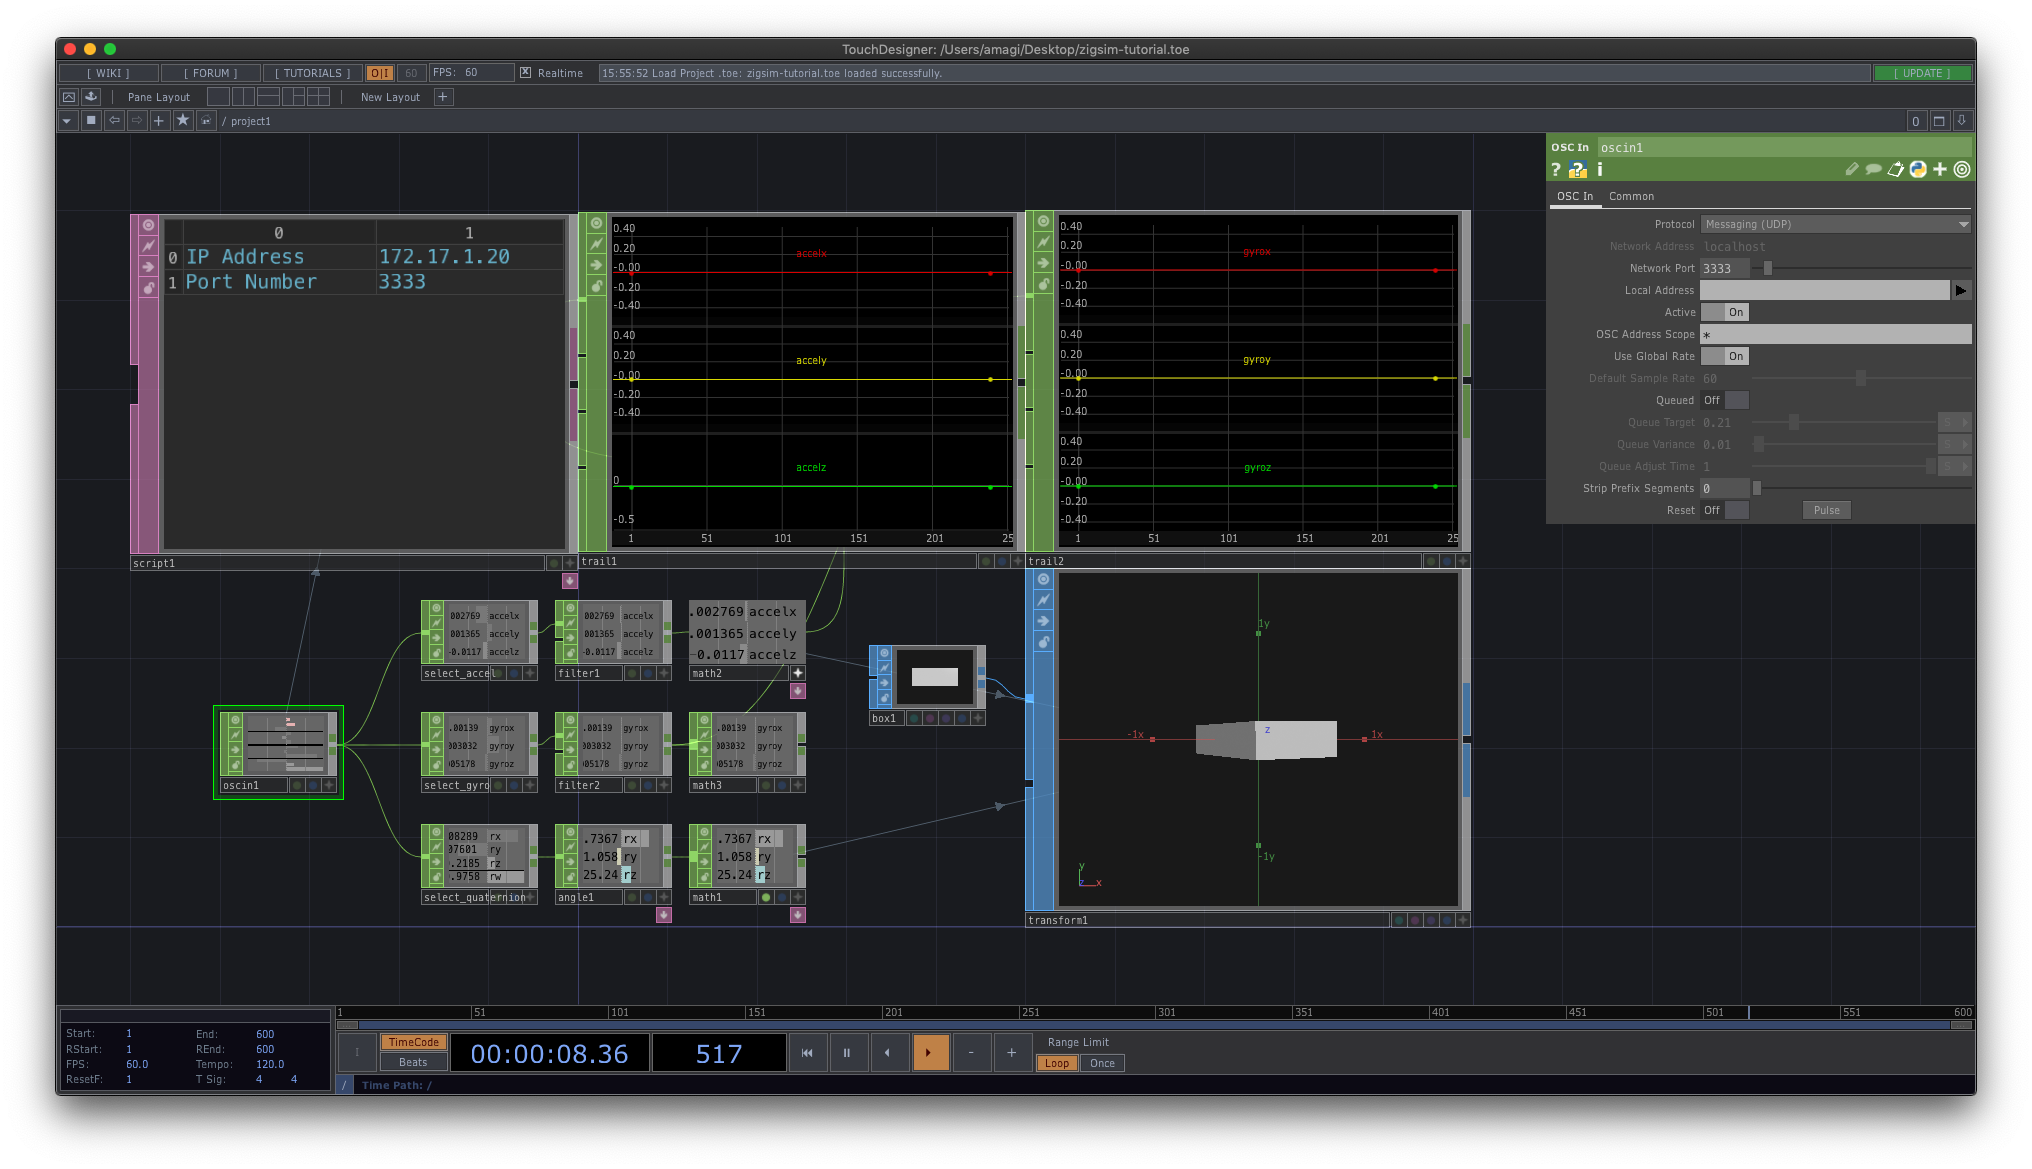This screenshot has width=2032, height=1169.
Task: Open the Python language icon
Action: coord(1918,170)
